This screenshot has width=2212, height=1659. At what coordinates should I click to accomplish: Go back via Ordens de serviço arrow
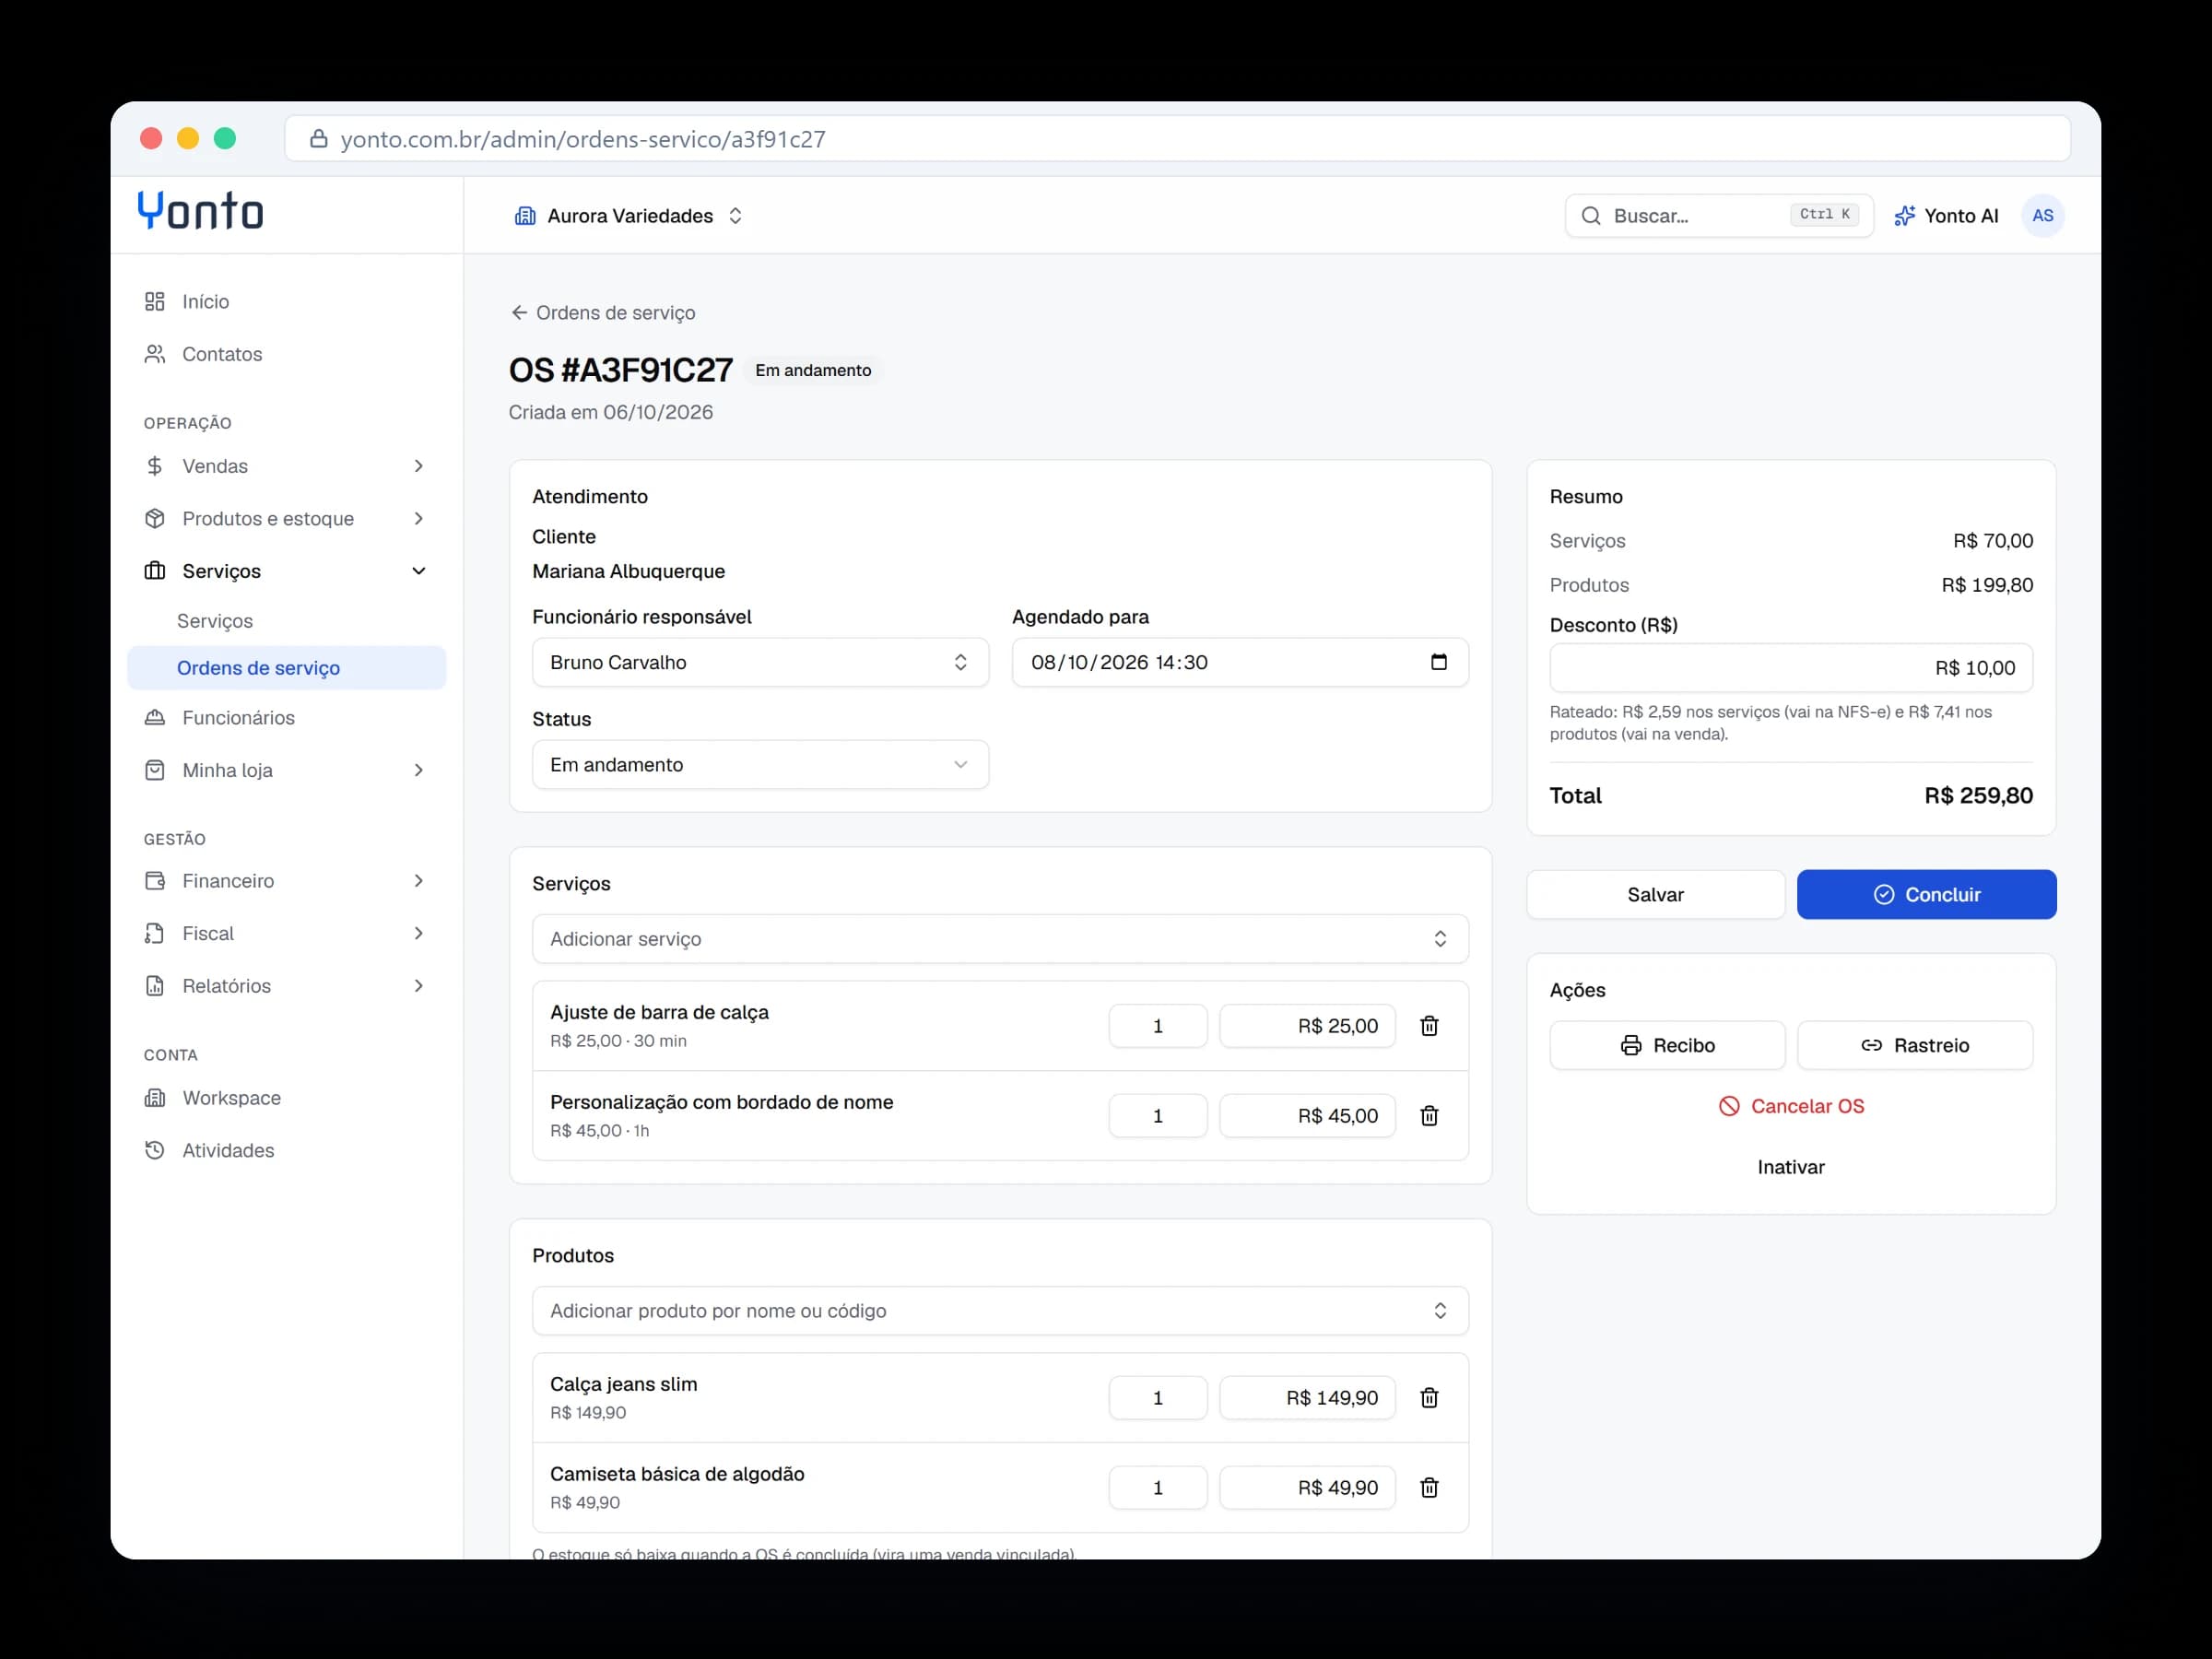[x=603, y=313]
